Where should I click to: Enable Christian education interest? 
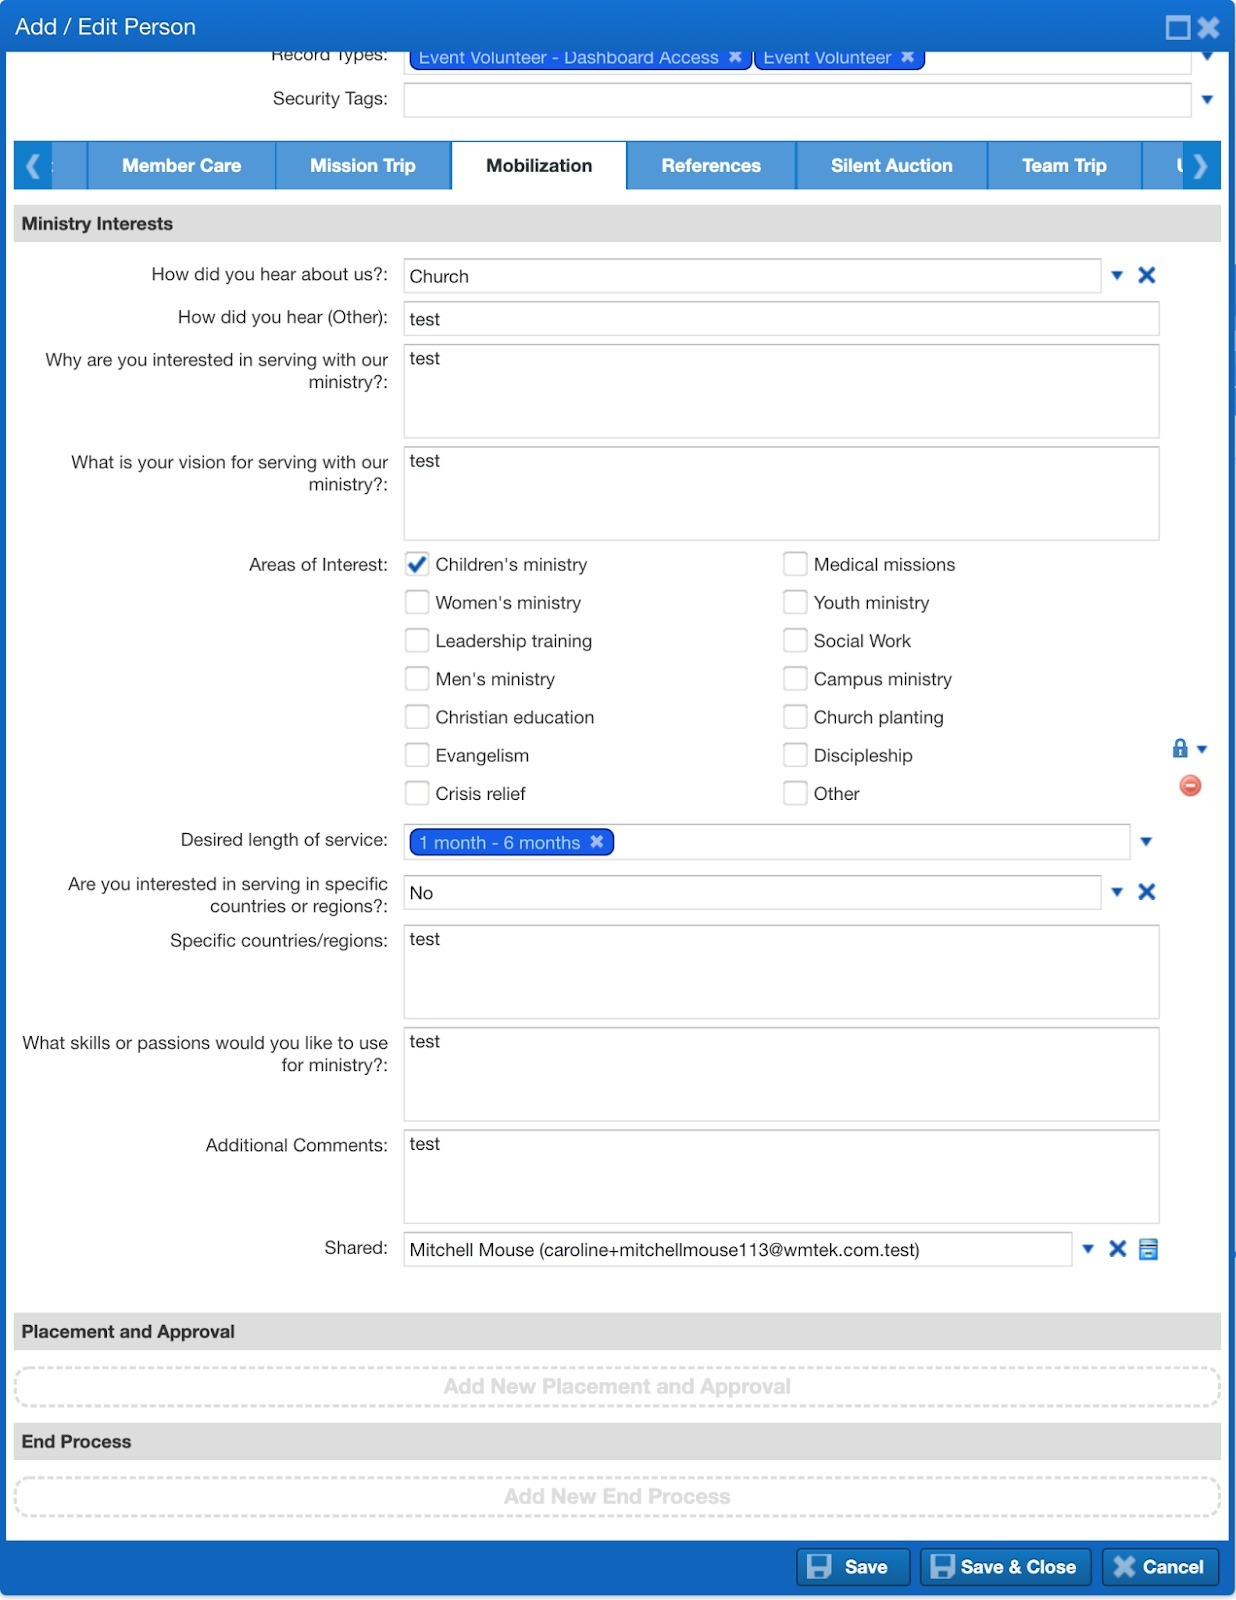pos(417,717)
